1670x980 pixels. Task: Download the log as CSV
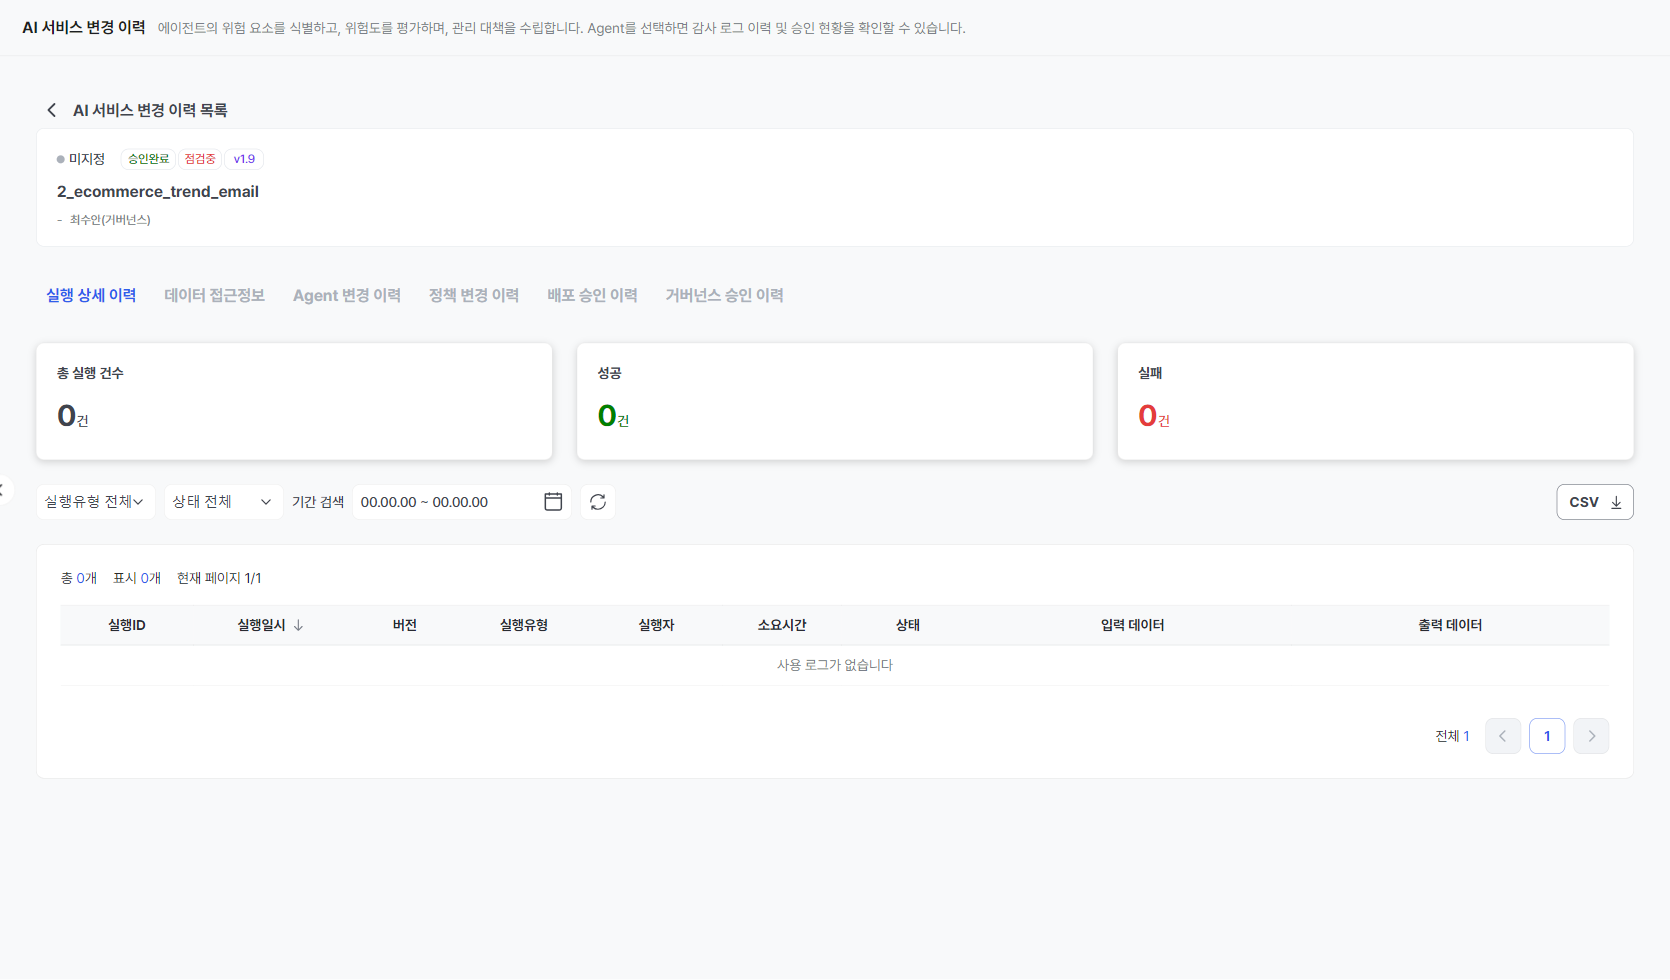[x=1595, y=502]
